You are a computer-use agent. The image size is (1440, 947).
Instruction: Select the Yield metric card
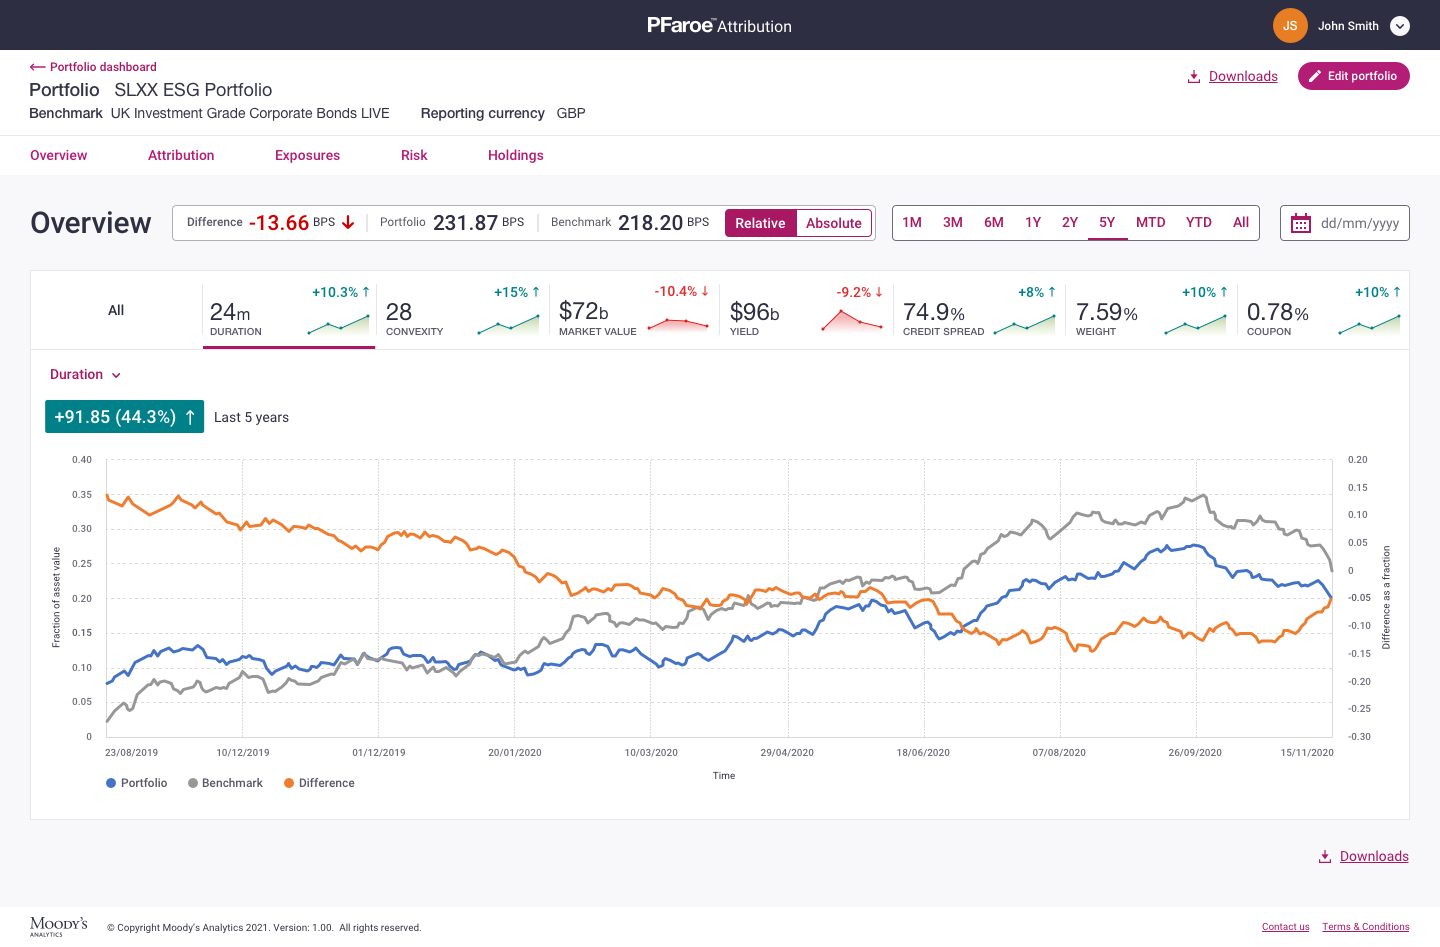(806, 310)
